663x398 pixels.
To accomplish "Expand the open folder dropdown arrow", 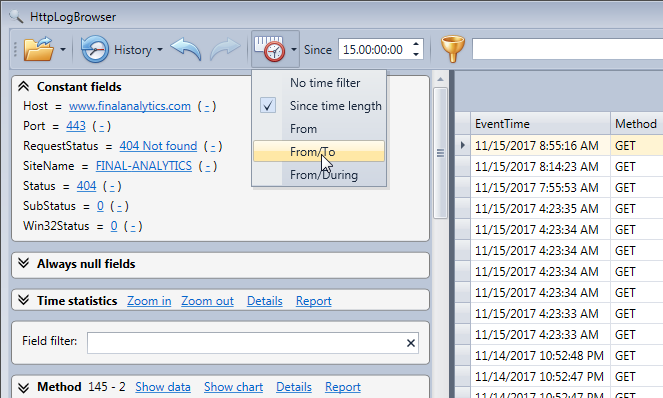I will tap(63, 49).
